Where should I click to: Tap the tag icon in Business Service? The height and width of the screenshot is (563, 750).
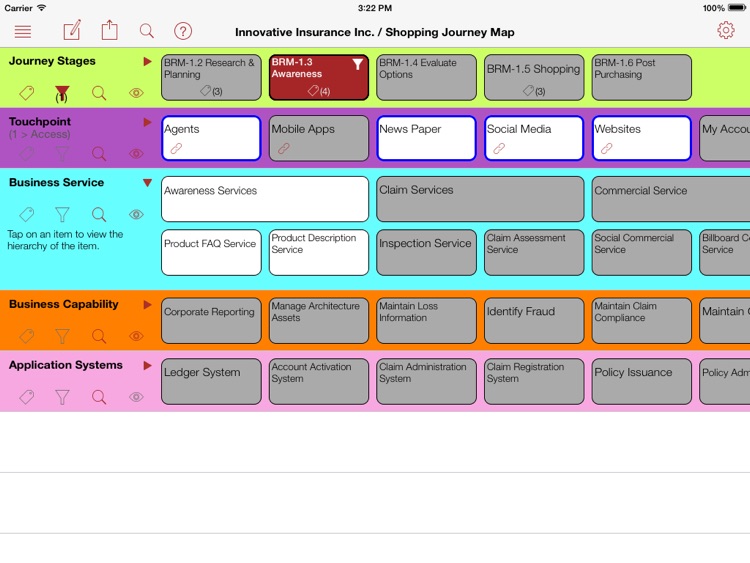[27, 214]
